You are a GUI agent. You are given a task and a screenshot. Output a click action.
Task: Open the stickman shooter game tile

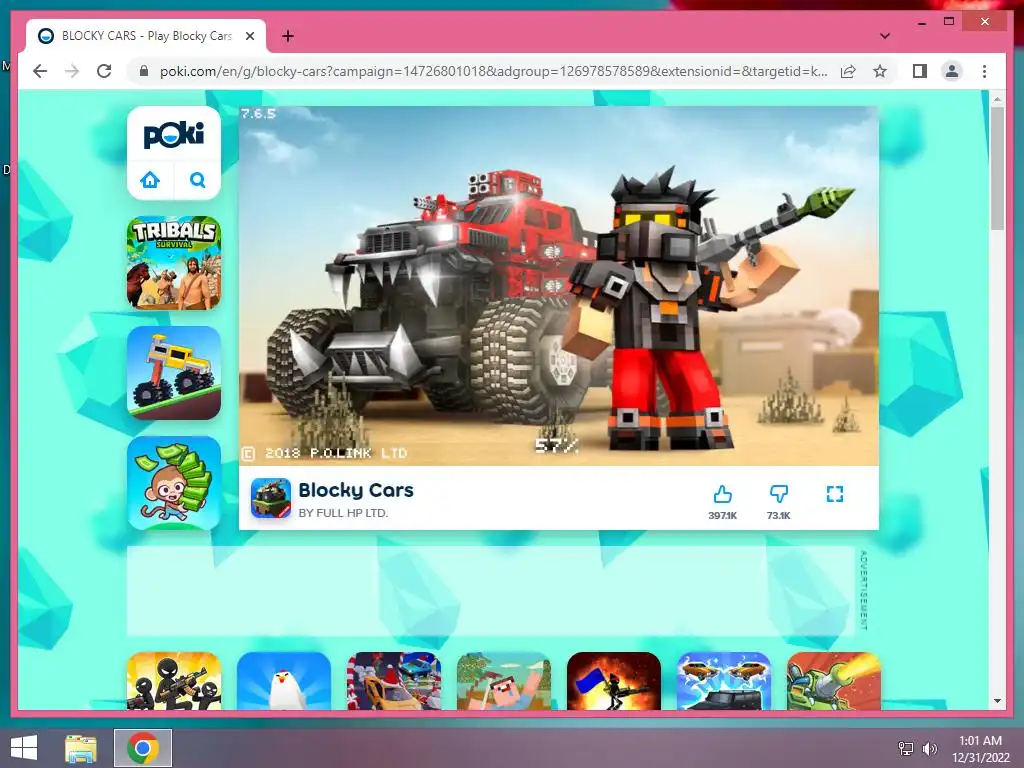point(174,680)
